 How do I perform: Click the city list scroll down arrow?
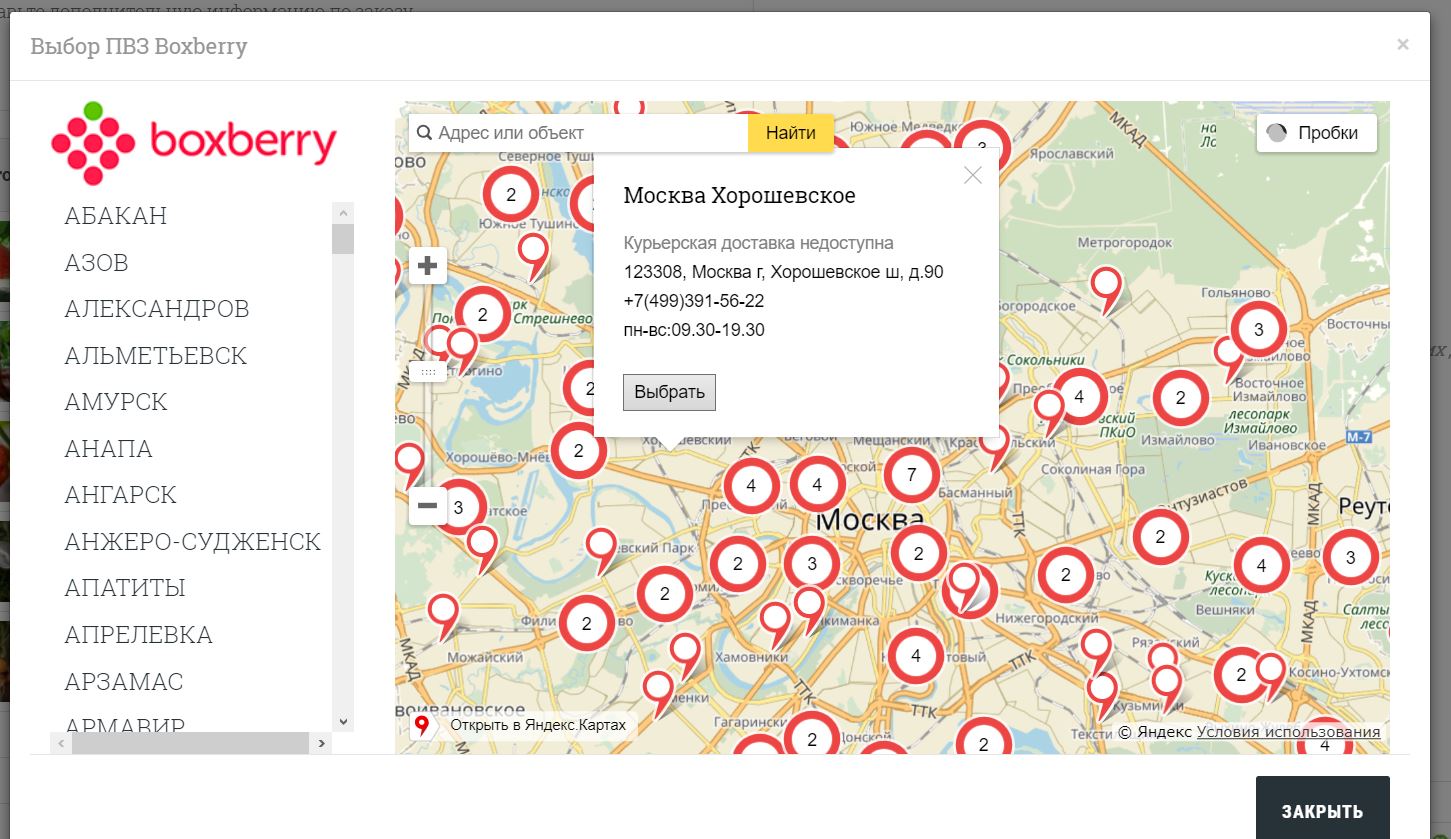(343, 721)
